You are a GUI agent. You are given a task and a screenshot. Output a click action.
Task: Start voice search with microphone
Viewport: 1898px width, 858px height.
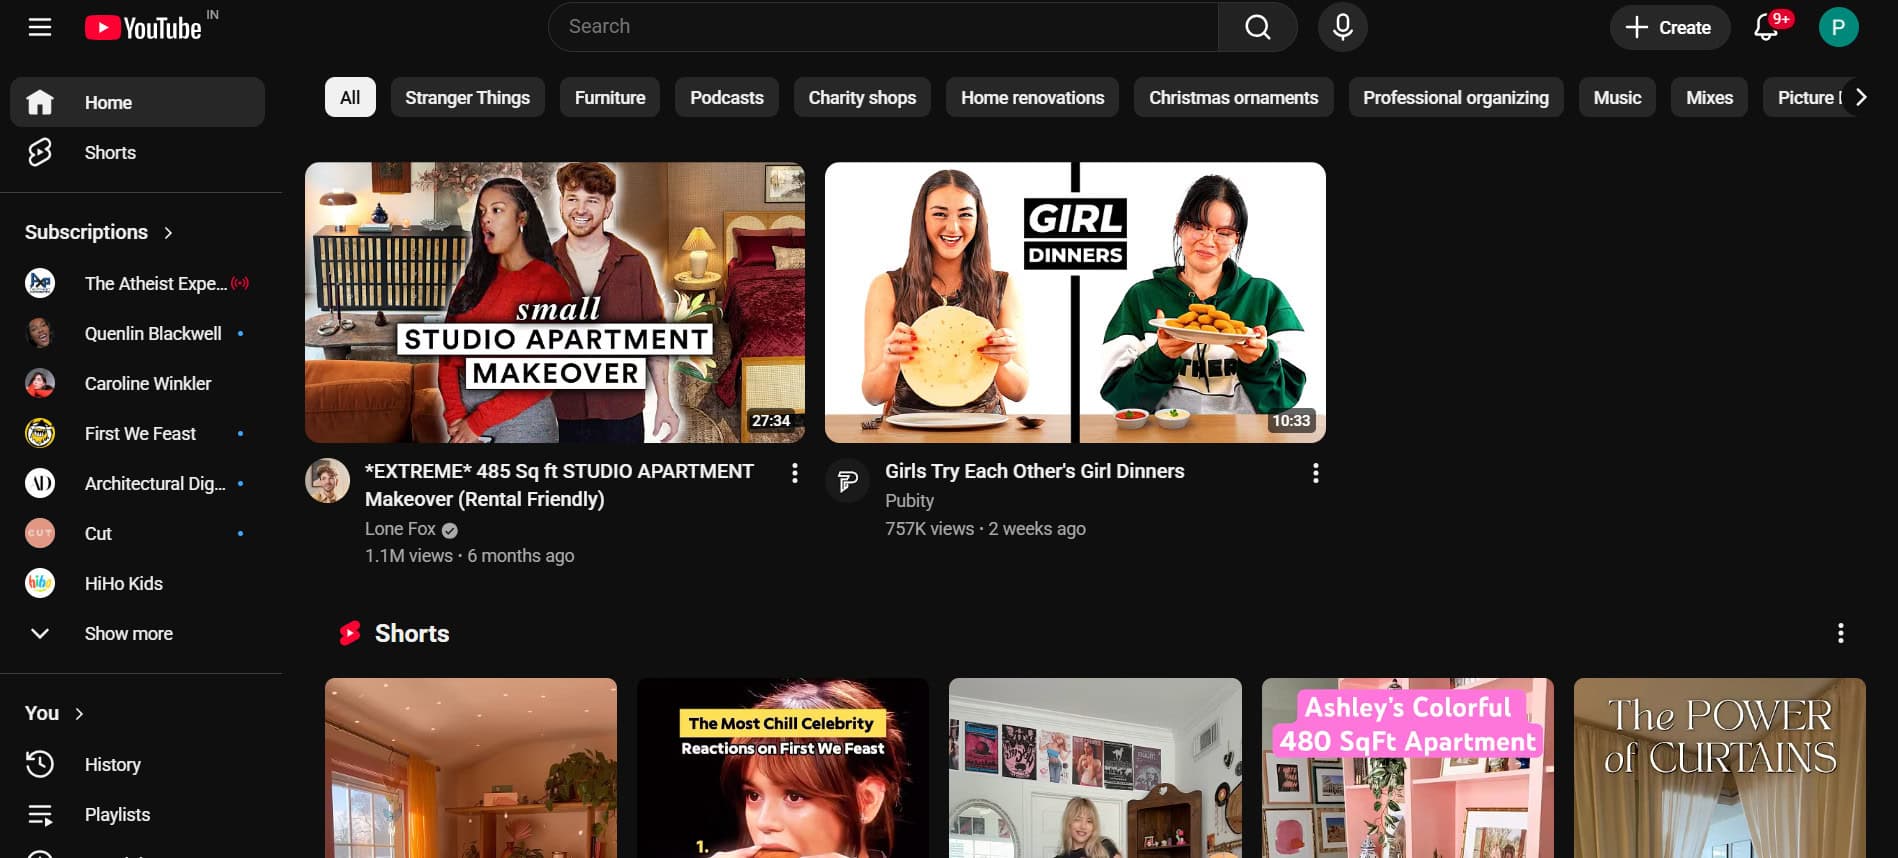[1342, 27]
